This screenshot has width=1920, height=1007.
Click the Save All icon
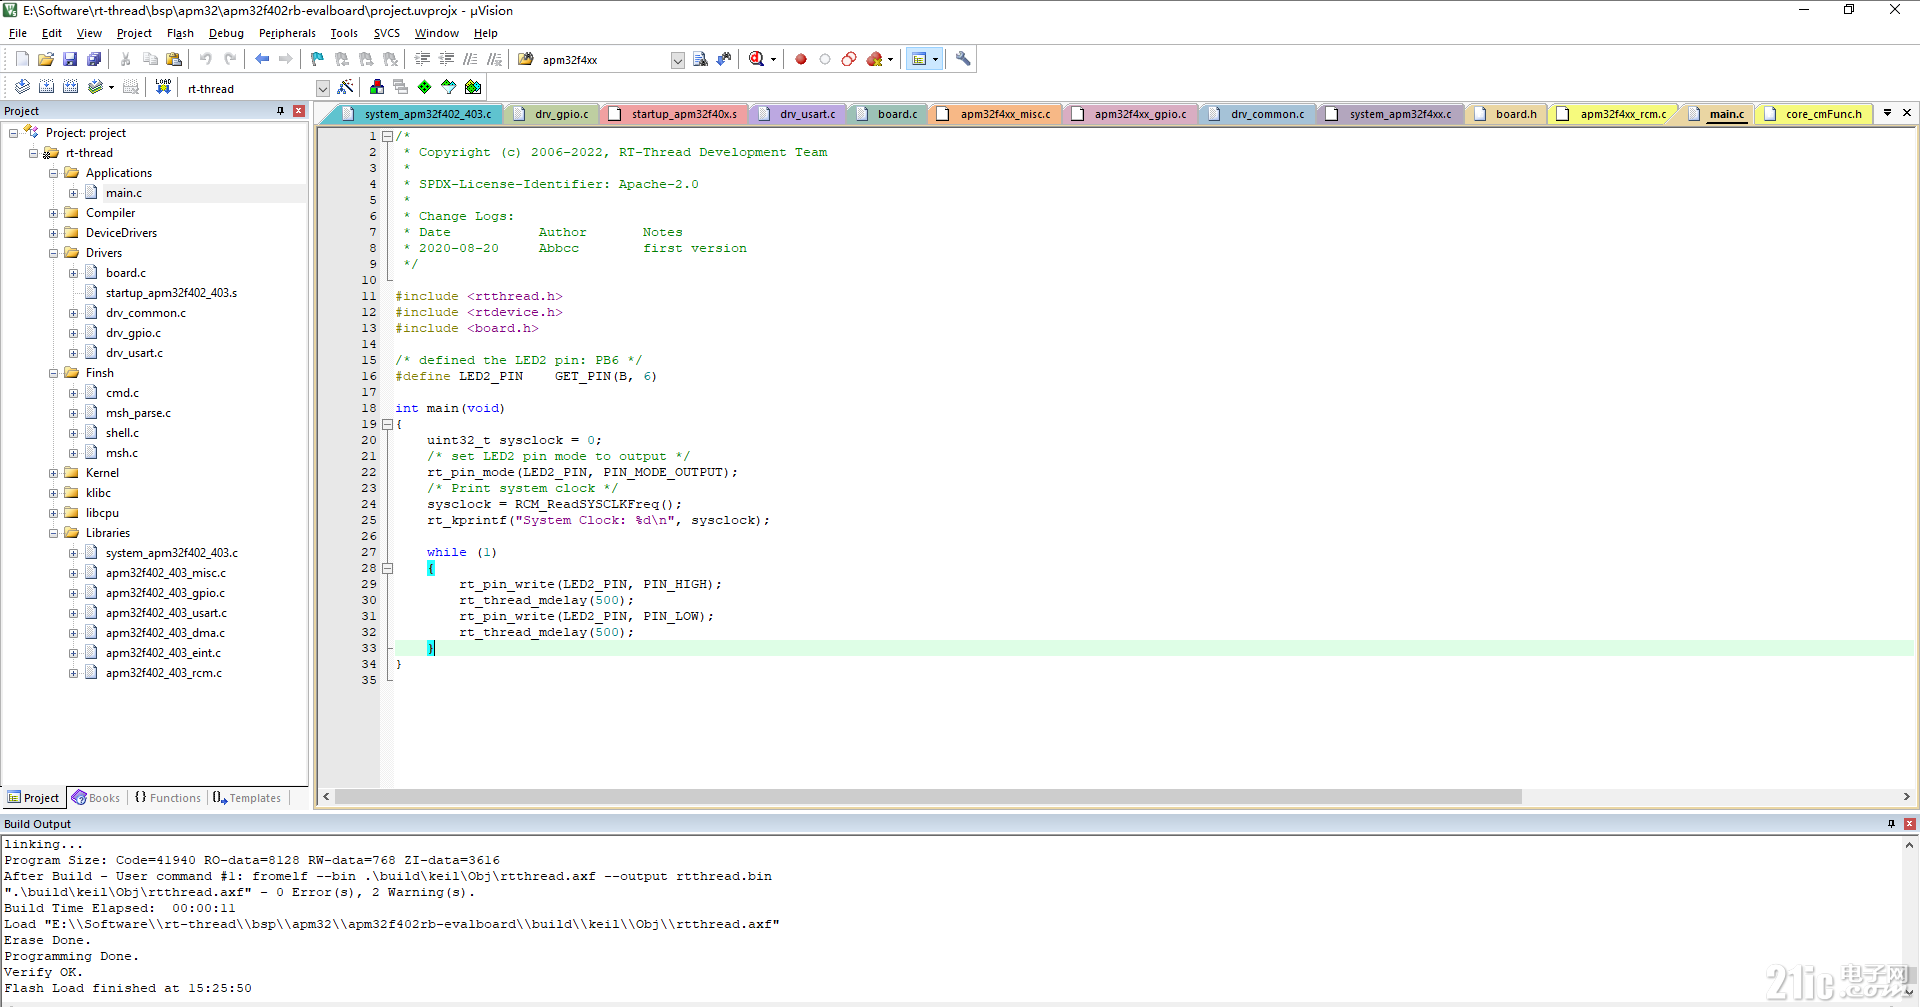(x=94, y=59)
